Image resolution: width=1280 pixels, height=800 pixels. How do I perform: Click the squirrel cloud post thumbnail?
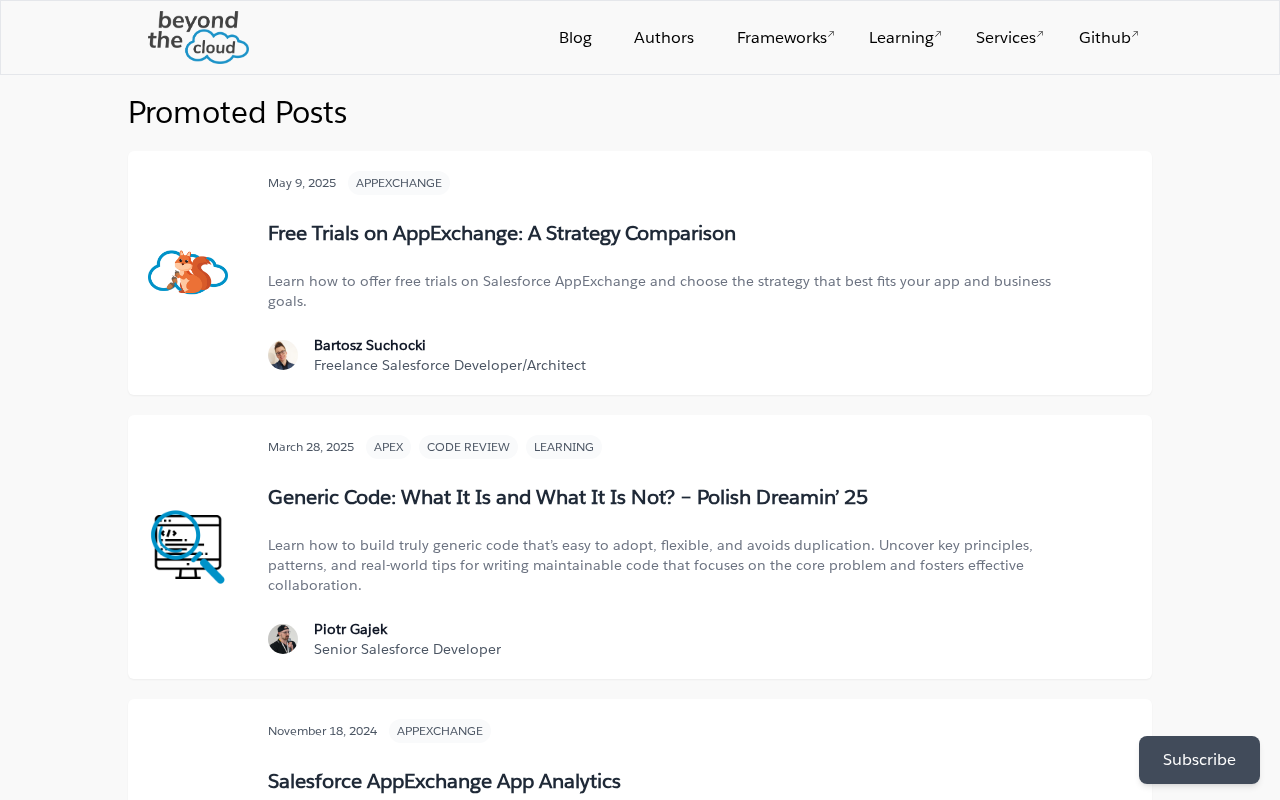pos(188,272)
